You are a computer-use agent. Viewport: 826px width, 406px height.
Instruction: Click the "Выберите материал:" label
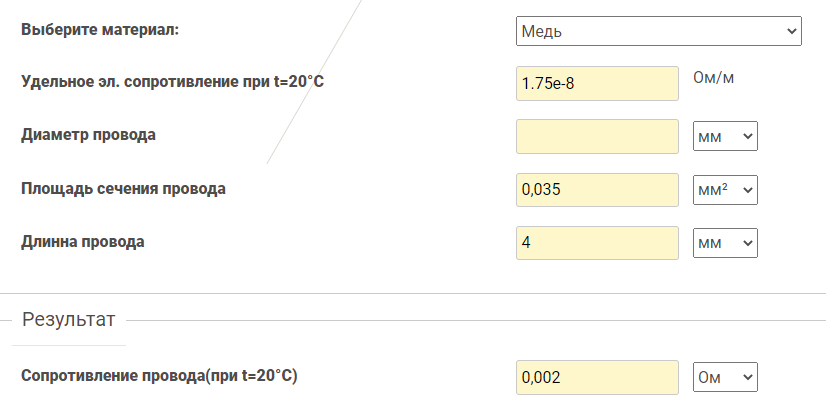(x=100, y=29)
